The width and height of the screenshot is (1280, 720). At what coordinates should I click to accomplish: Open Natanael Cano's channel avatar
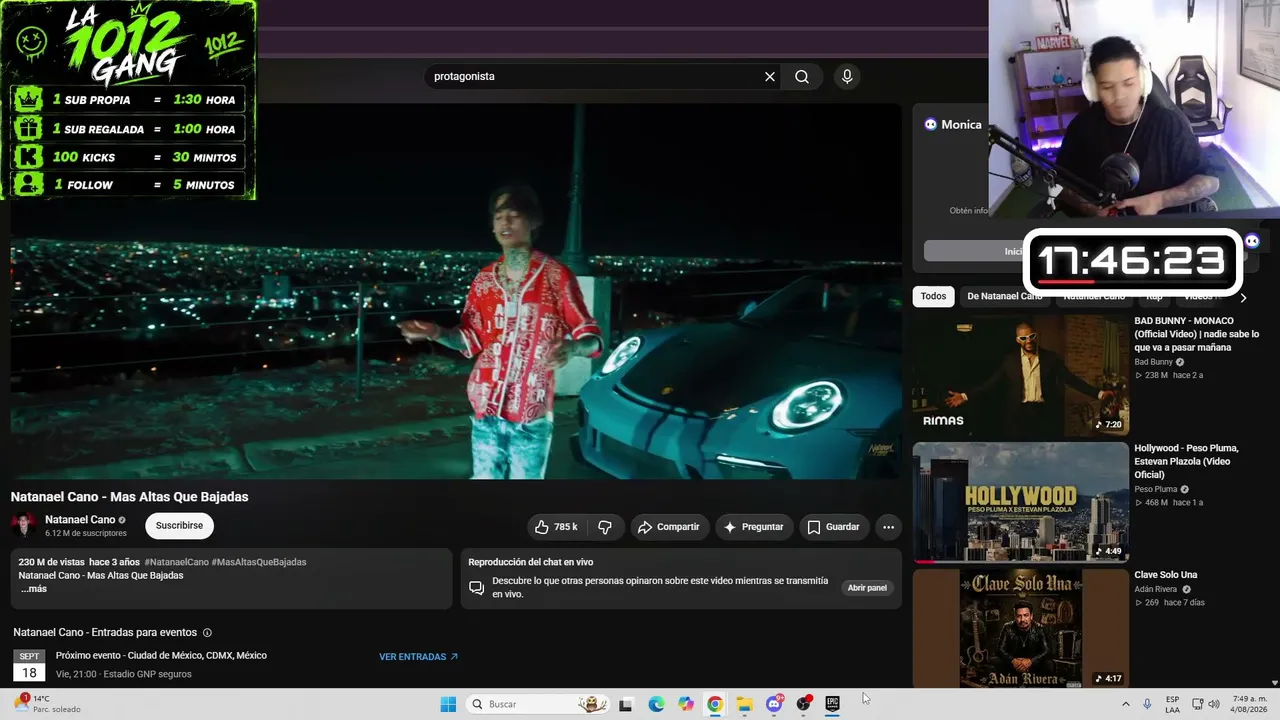(x=24, y=525)
